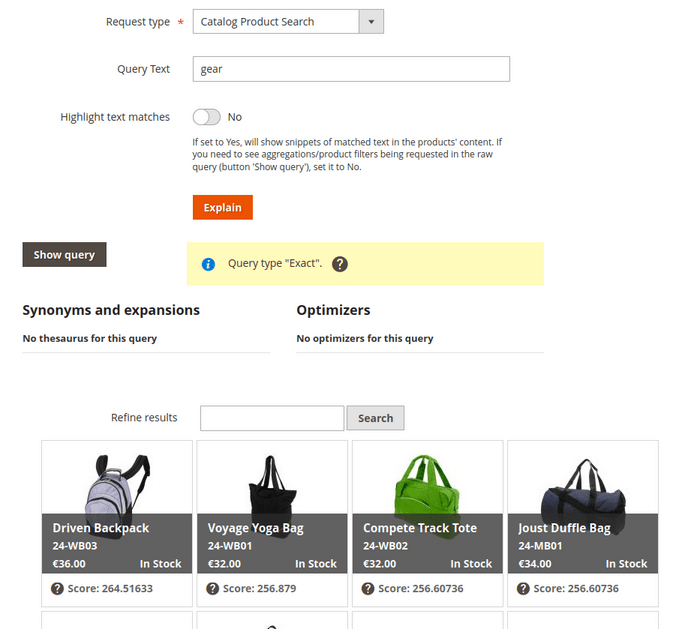Click the score help icon for Joust Duffle Bag
The width and height of the screenshot is (679, 629).
tap(524, 589)
